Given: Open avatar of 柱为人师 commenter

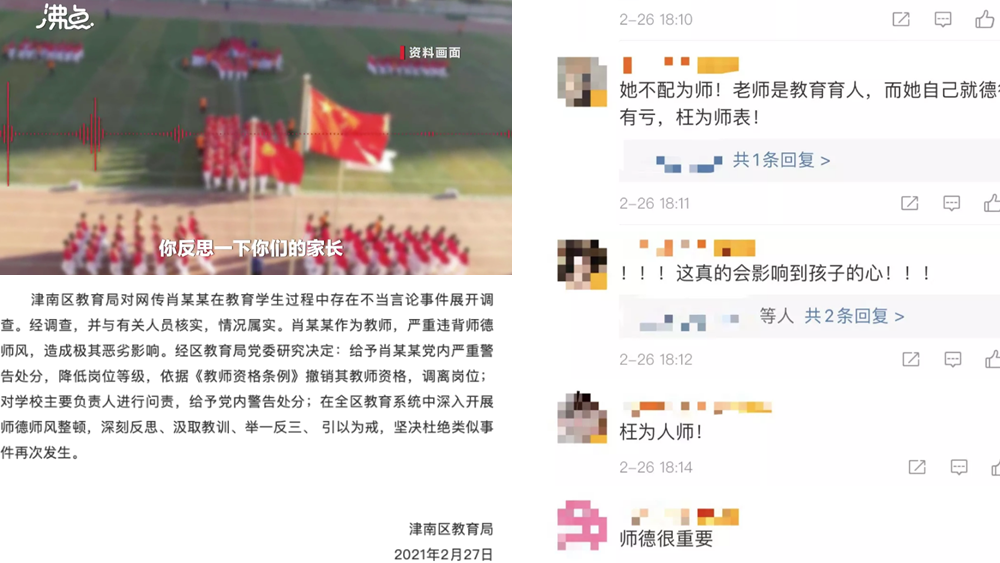Looking at the screenshot, I should coord(582,418).
